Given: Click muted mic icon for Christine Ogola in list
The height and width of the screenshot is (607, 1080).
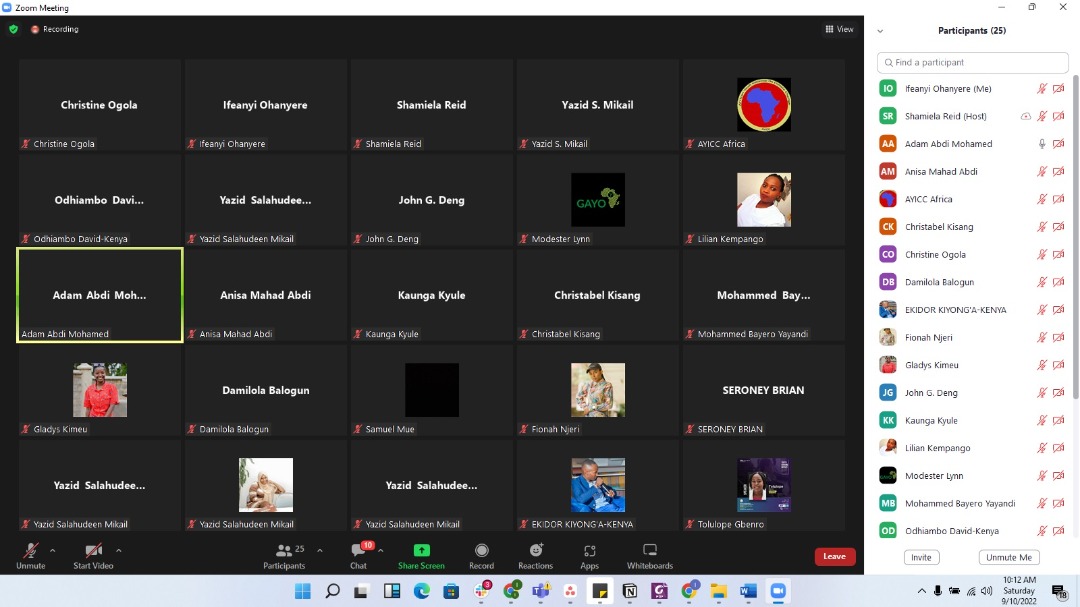Looking at the screenshot, I should point(1041,254).
